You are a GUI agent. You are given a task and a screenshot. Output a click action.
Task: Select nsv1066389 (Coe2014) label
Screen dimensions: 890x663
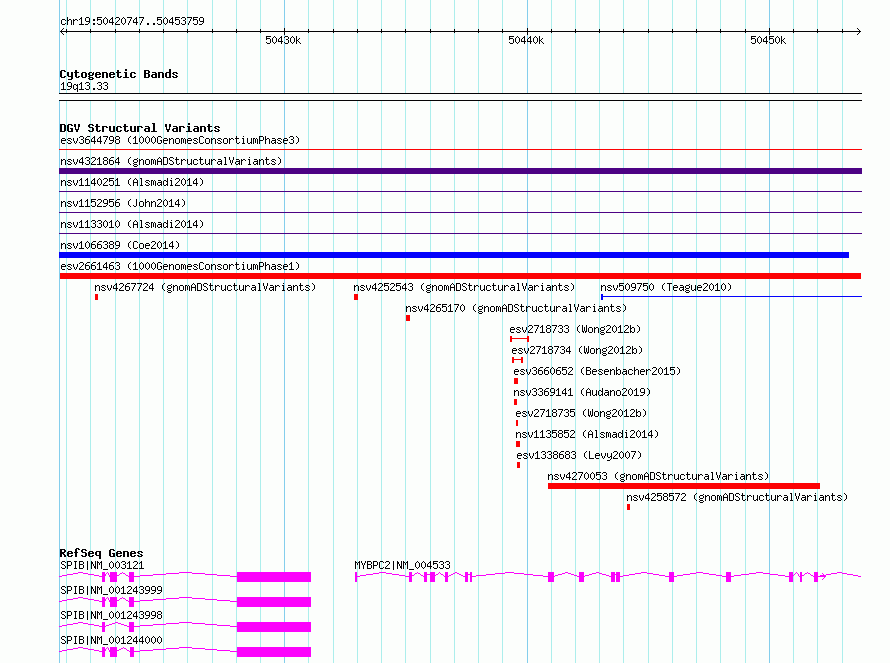[x=120, y=245]
